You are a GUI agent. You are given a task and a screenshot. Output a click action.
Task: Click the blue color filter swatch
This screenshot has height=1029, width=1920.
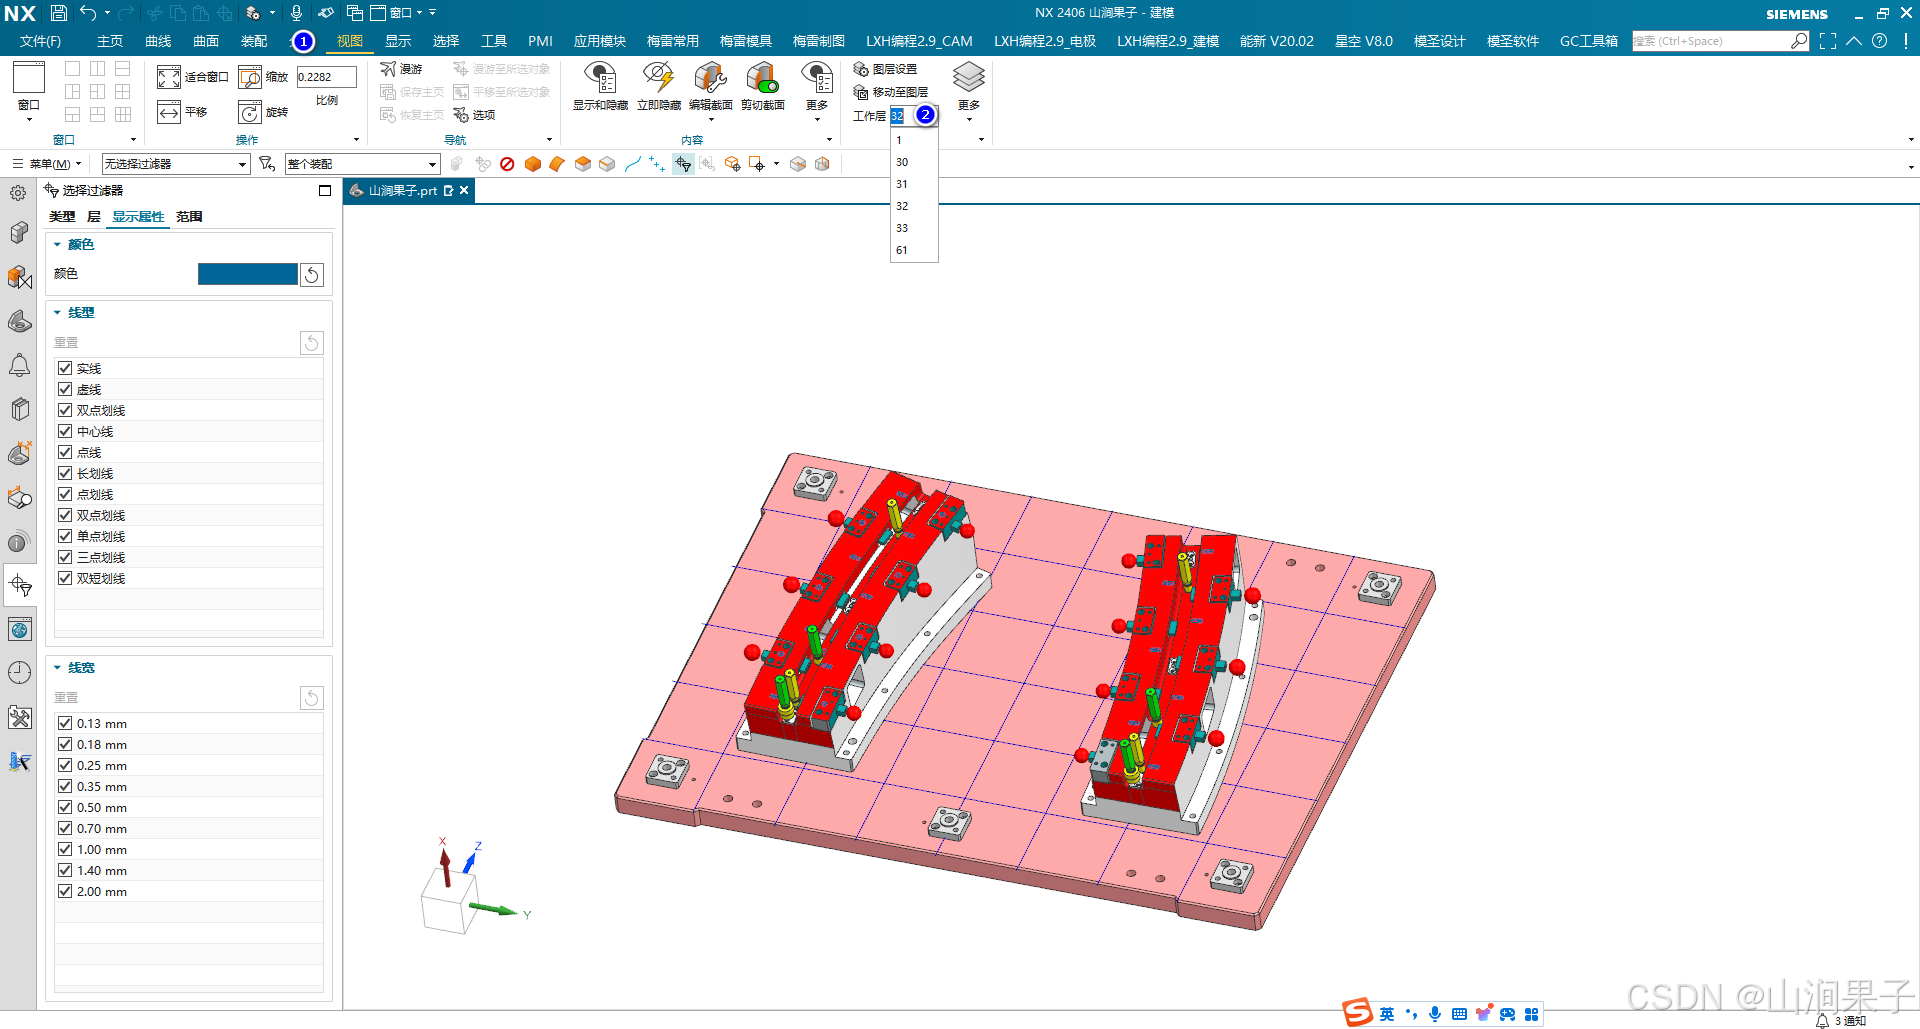[x=247, y=274]
